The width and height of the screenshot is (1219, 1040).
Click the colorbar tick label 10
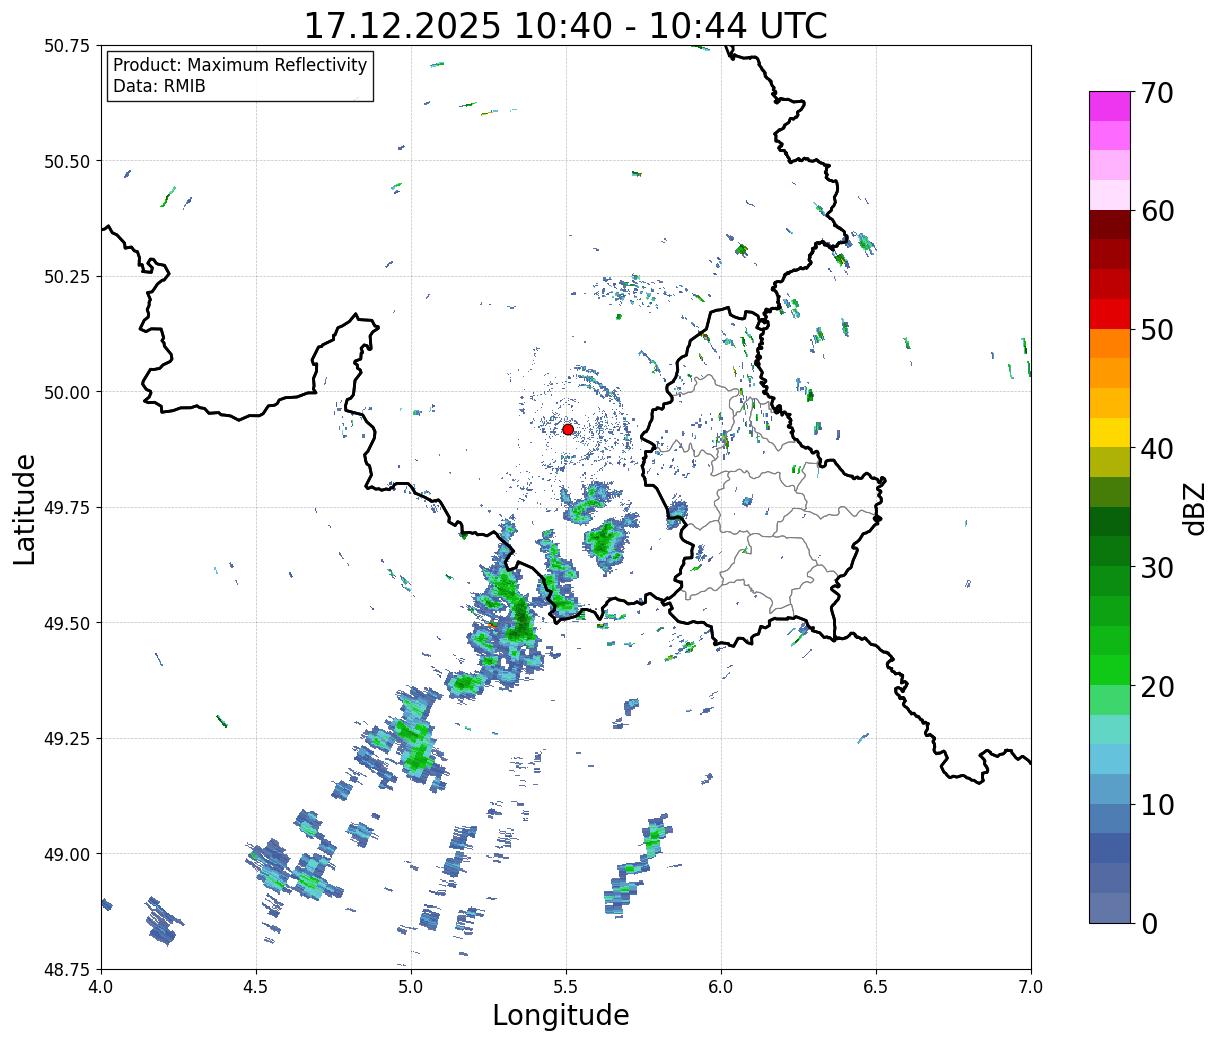(x=1156, y=804)
